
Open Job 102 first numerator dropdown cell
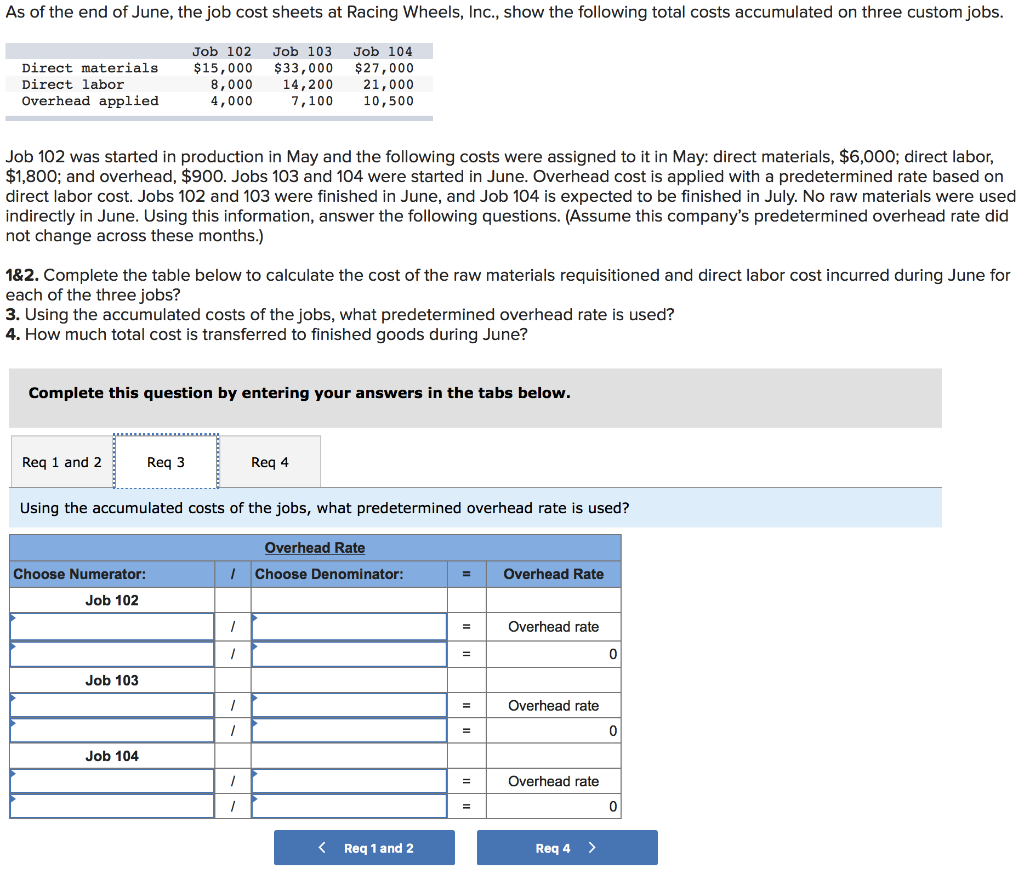click(x=112, y=626)
